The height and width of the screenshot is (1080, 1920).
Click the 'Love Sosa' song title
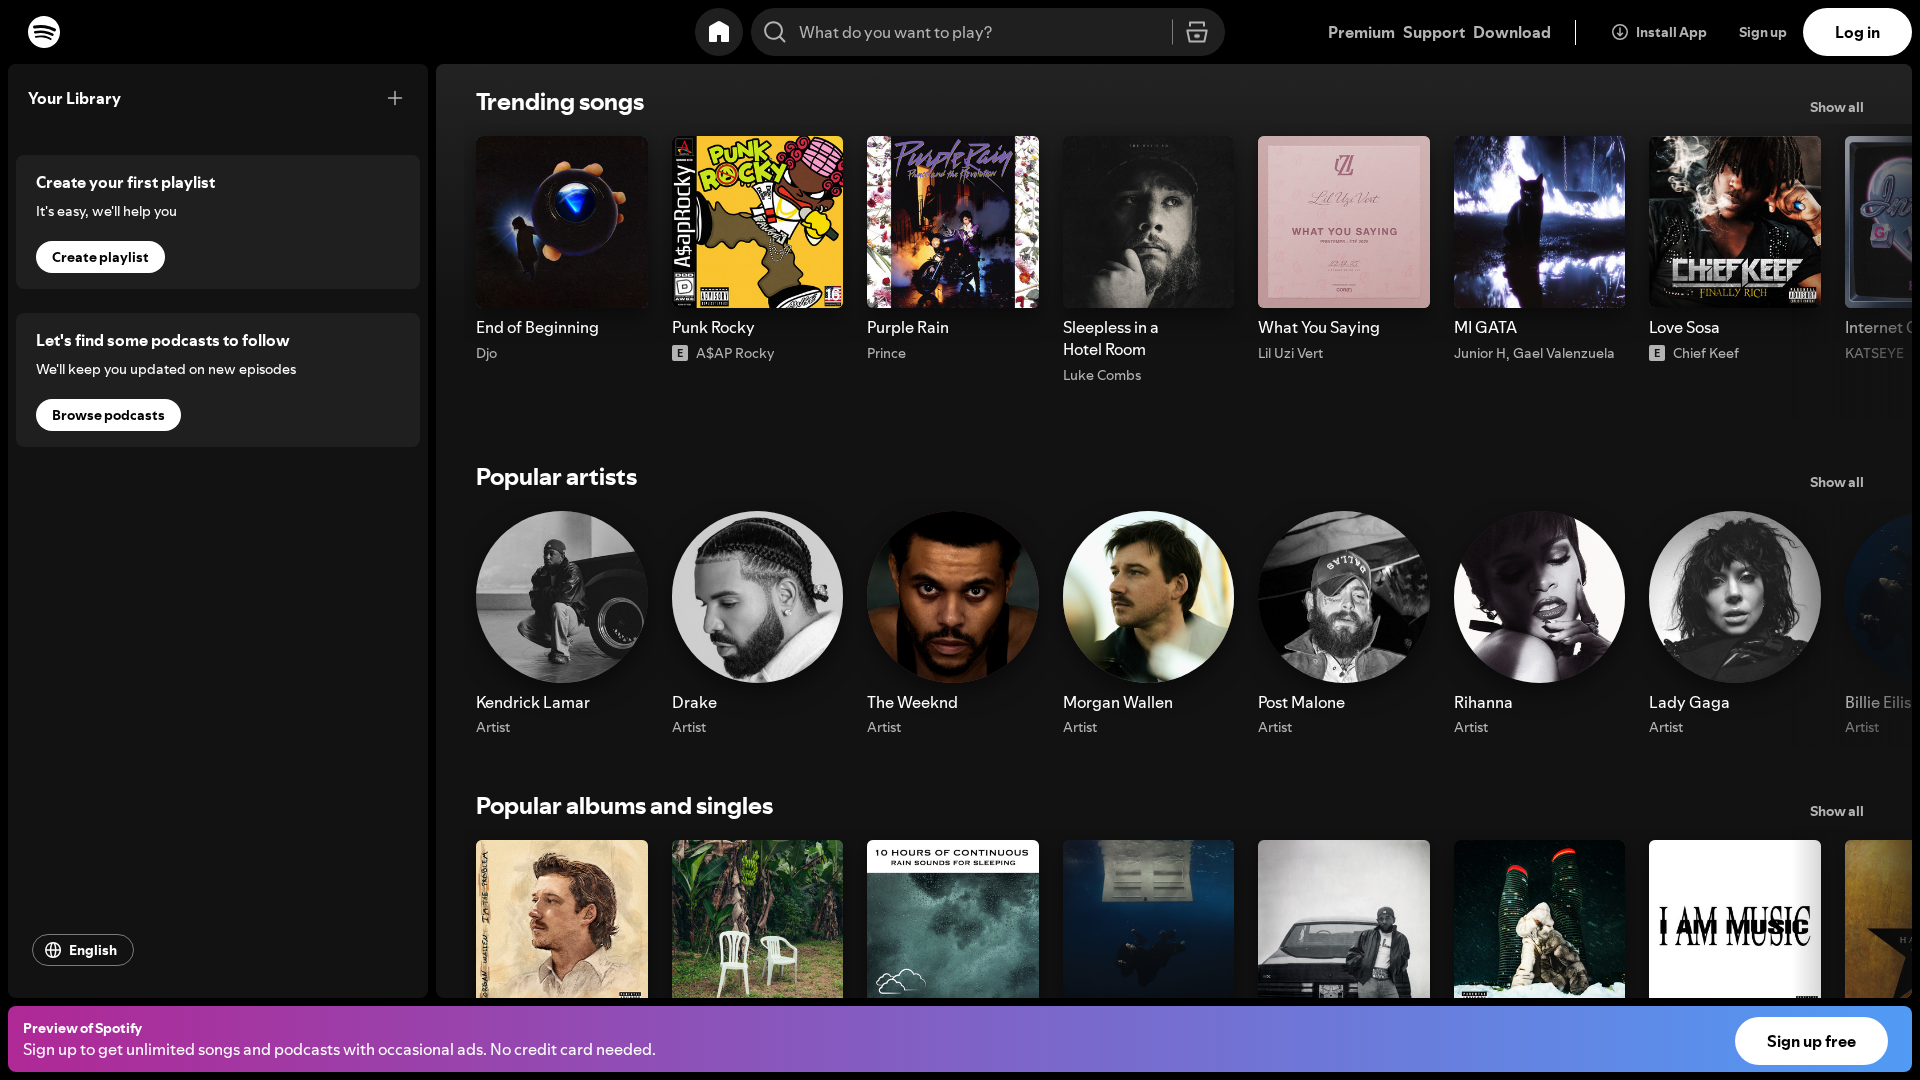pyautogui.click(x=1684, y=327)
